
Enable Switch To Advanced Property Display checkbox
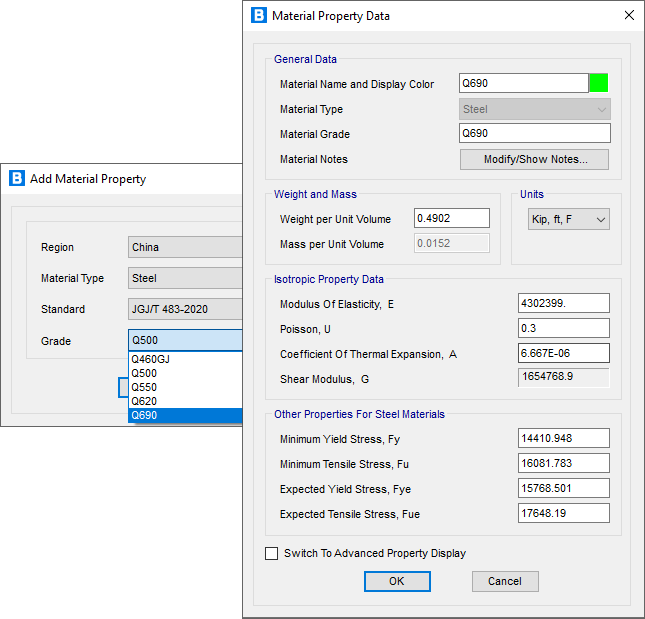(272, 553)
